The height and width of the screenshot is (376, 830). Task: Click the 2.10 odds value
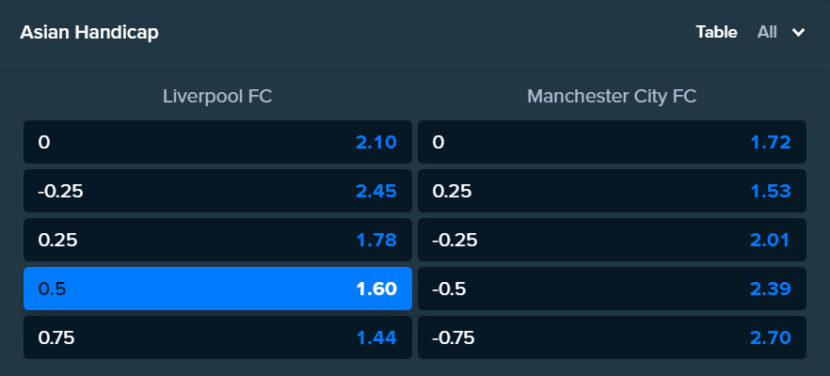pos(376,142)
